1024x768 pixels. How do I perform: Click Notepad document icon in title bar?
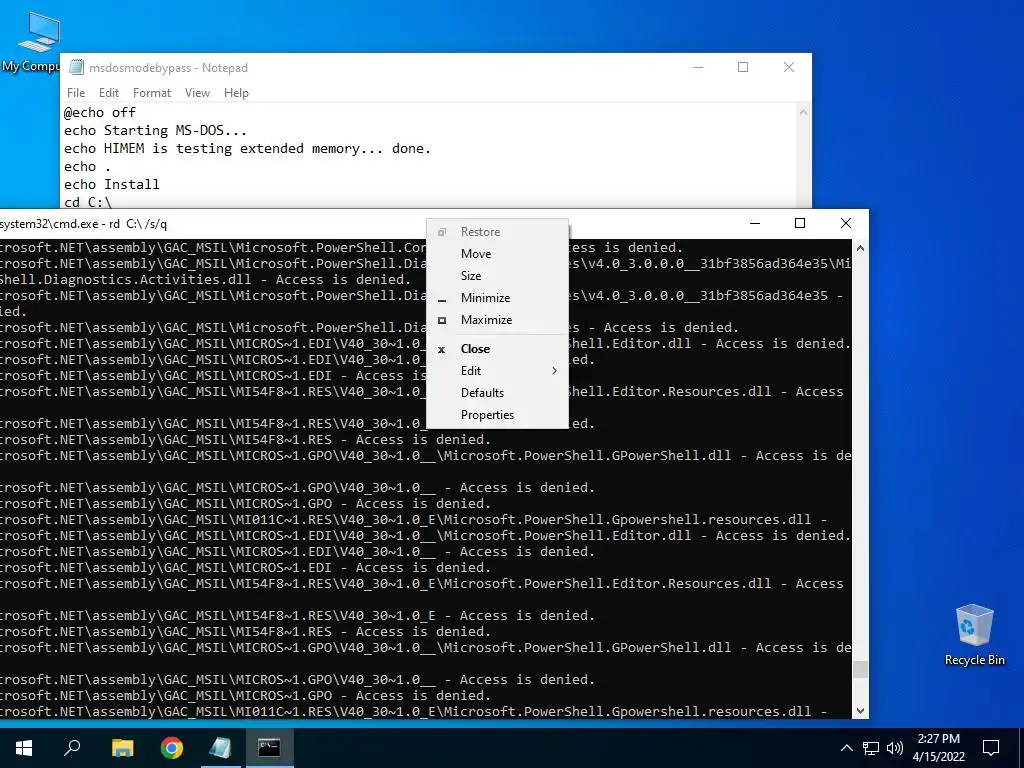click(x=76, y=67)
